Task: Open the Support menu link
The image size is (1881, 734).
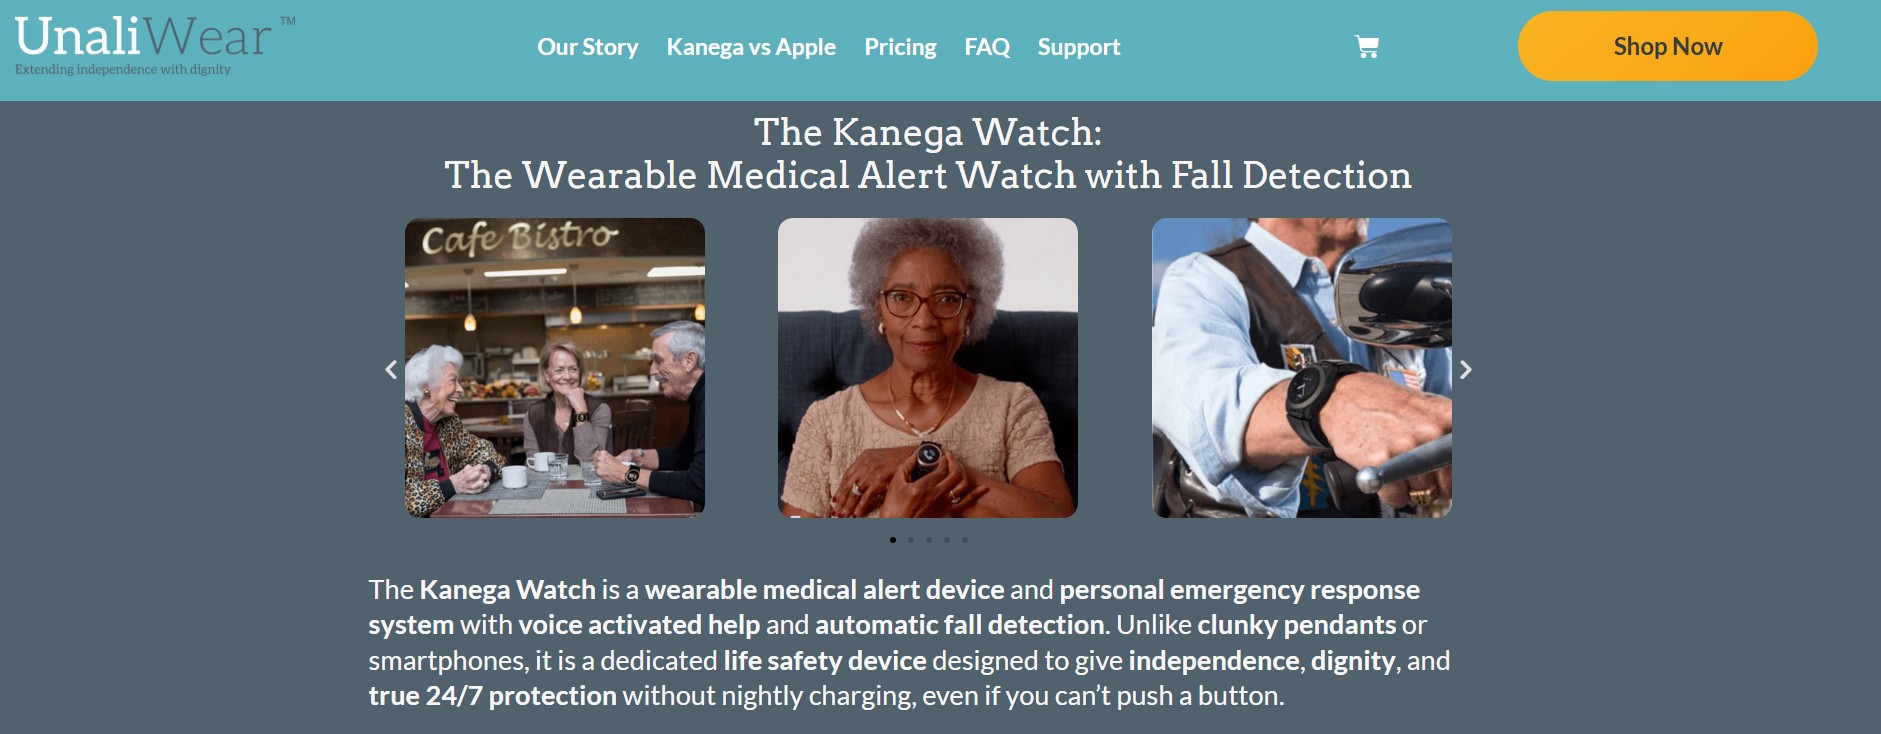Action: tap(1079, 47)
